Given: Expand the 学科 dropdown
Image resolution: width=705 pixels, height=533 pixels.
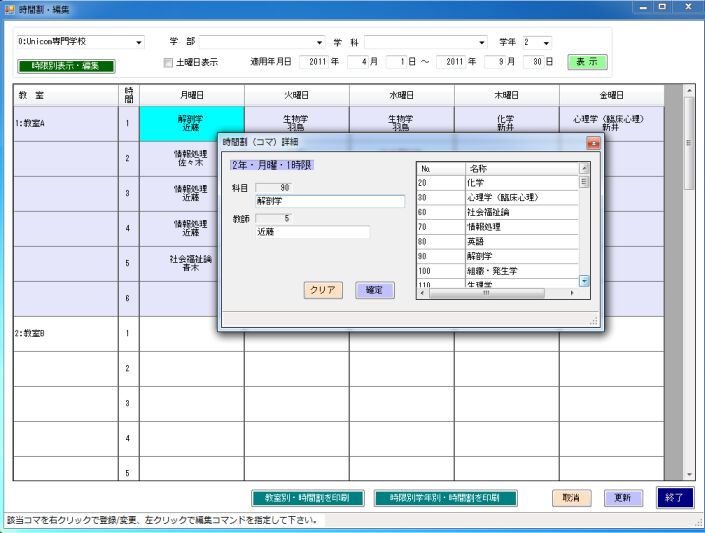Looking at the screenshot, I should tap(482, 43).
